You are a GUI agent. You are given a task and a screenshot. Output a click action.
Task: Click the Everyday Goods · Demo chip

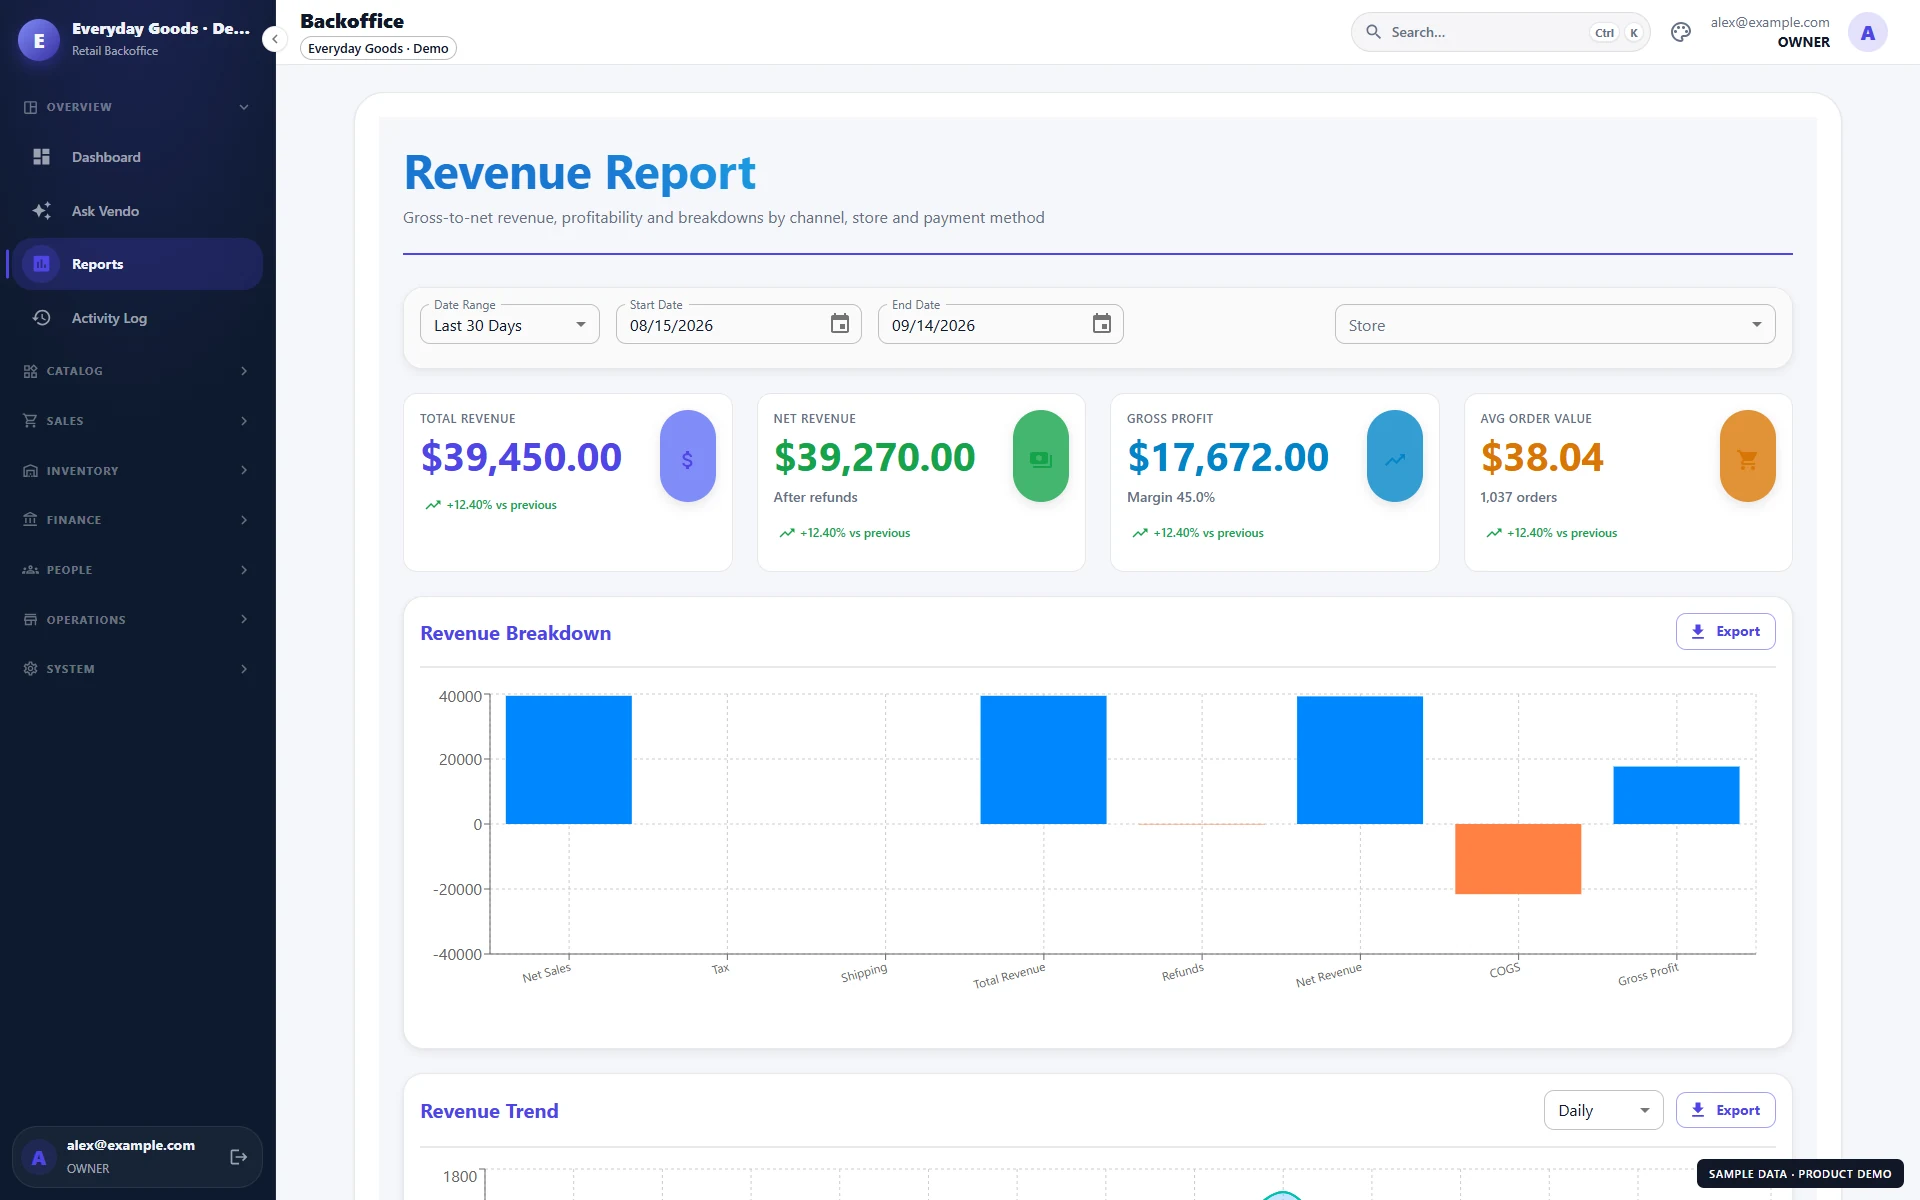[x=378, y=48]
